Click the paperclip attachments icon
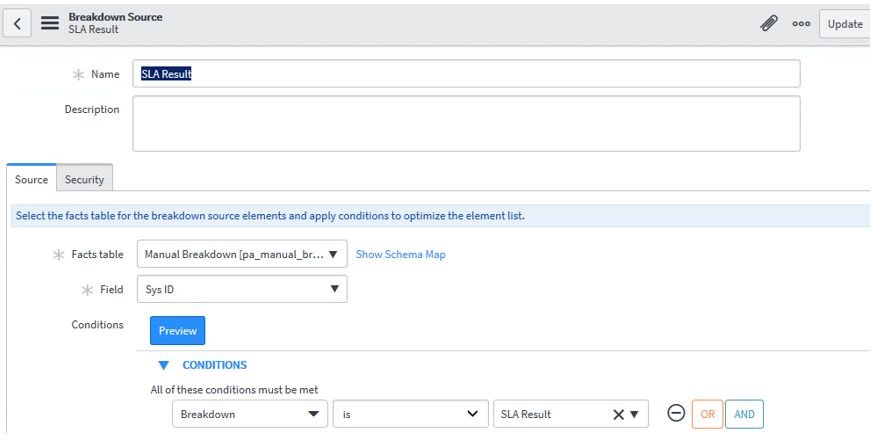Image resolution: width=872 pixels, height=442 pixels. click(768, 23)
